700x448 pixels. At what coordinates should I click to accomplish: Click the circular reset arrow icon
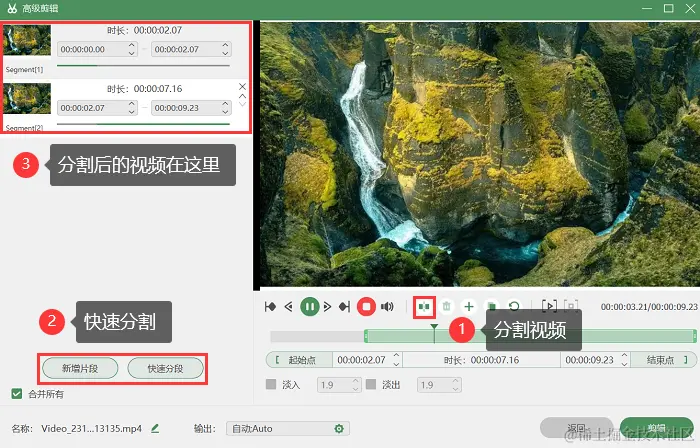coord(514,306)
